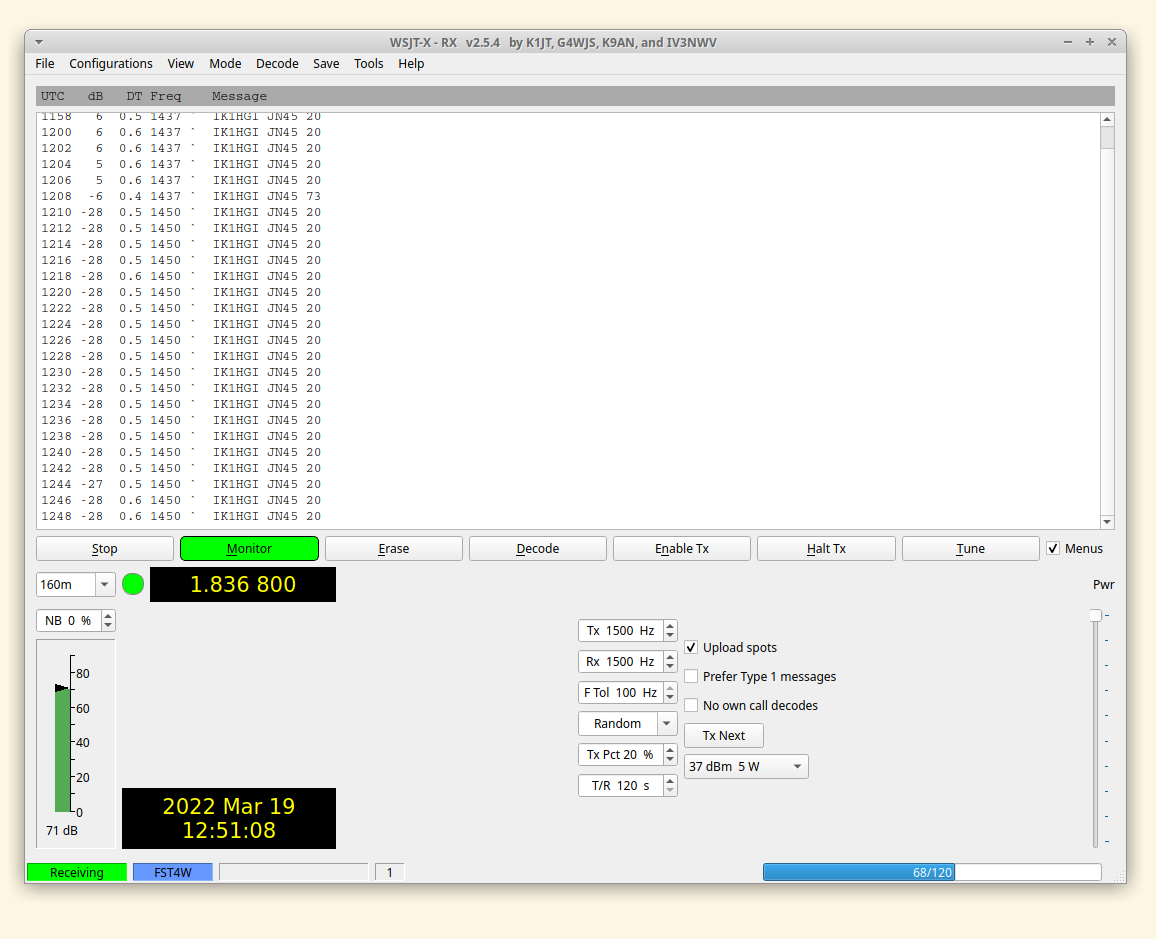Decrease Tx 1500 Hz frequency
1156x939 pixels.
click(x=670, y=635)
